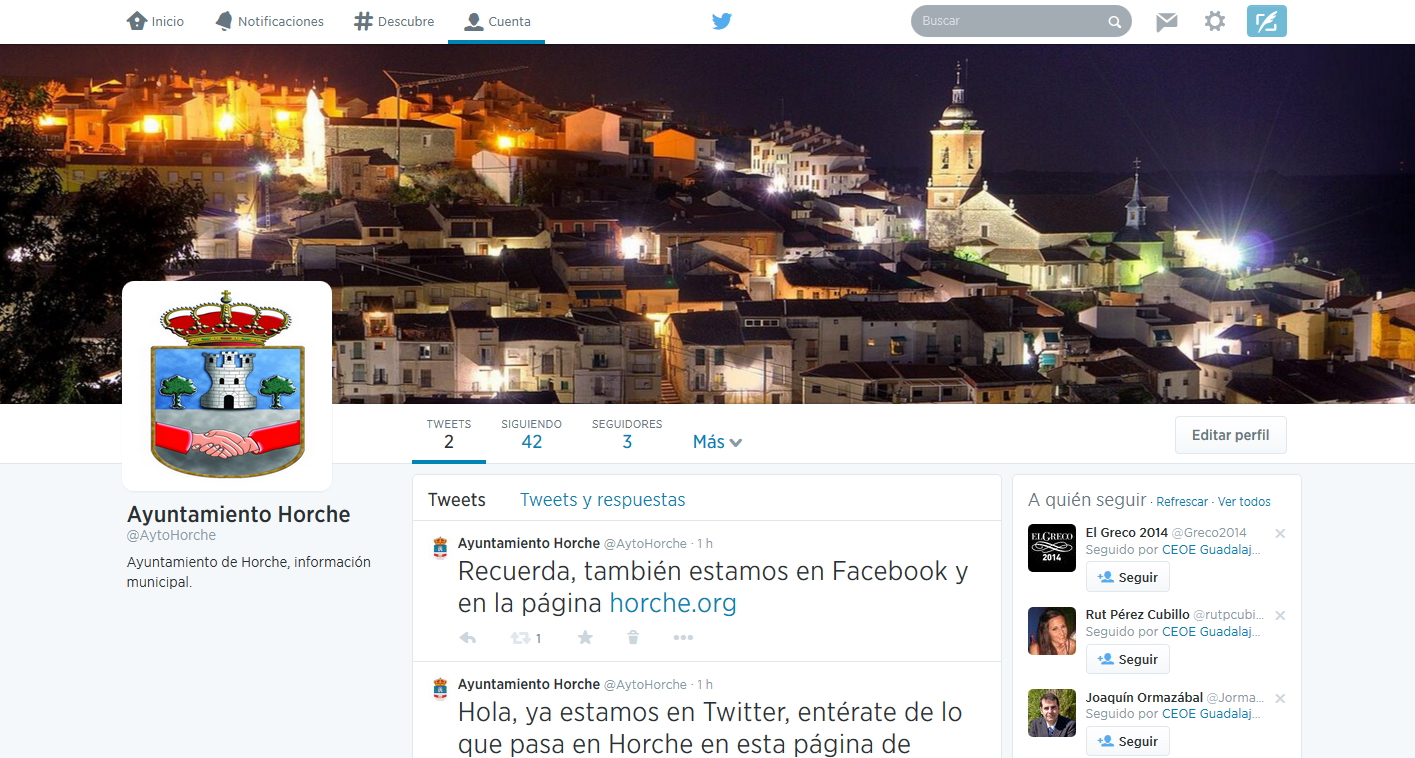Click the 'Ayuntamiento de Horche, información municipal.' bio
This screenshot has width=1415, height=758.
[249, 572]
